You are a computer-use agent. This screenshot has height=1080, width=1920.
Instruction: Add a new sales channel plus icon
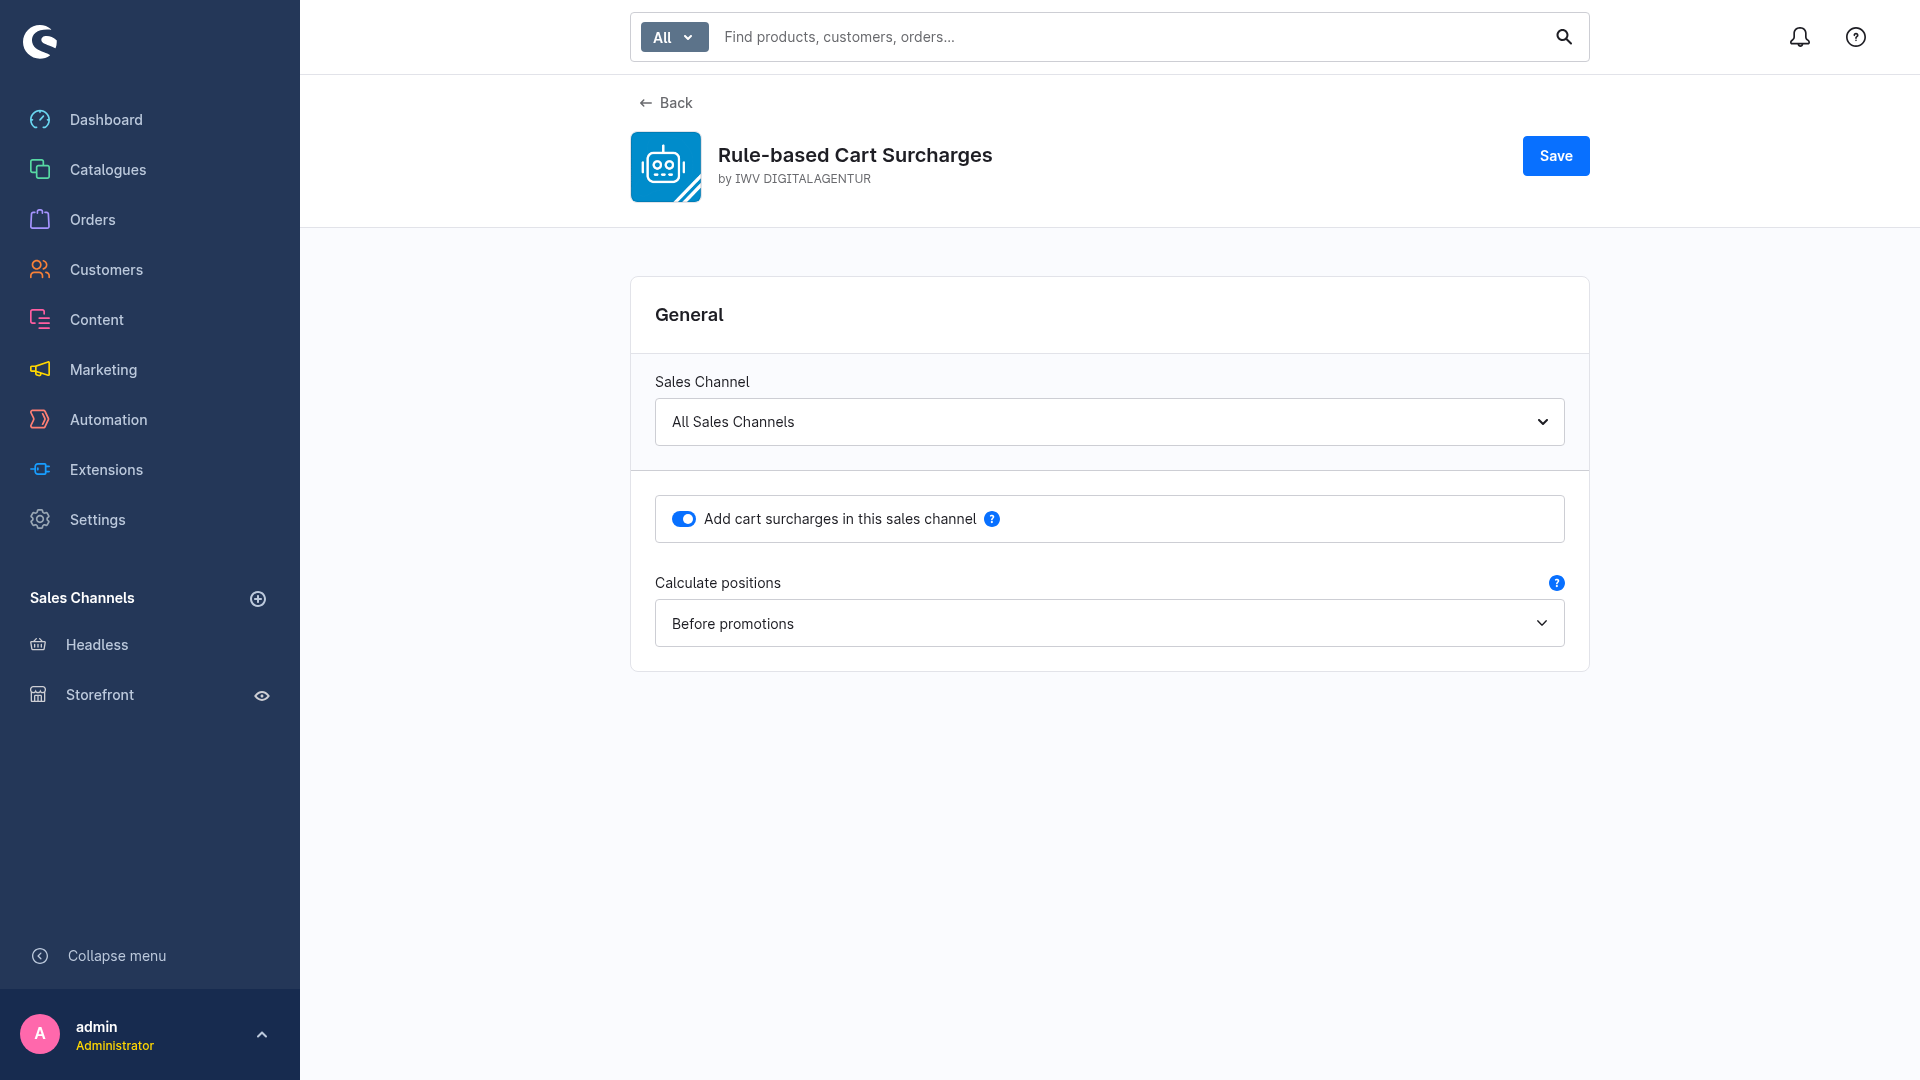point(258,599)
